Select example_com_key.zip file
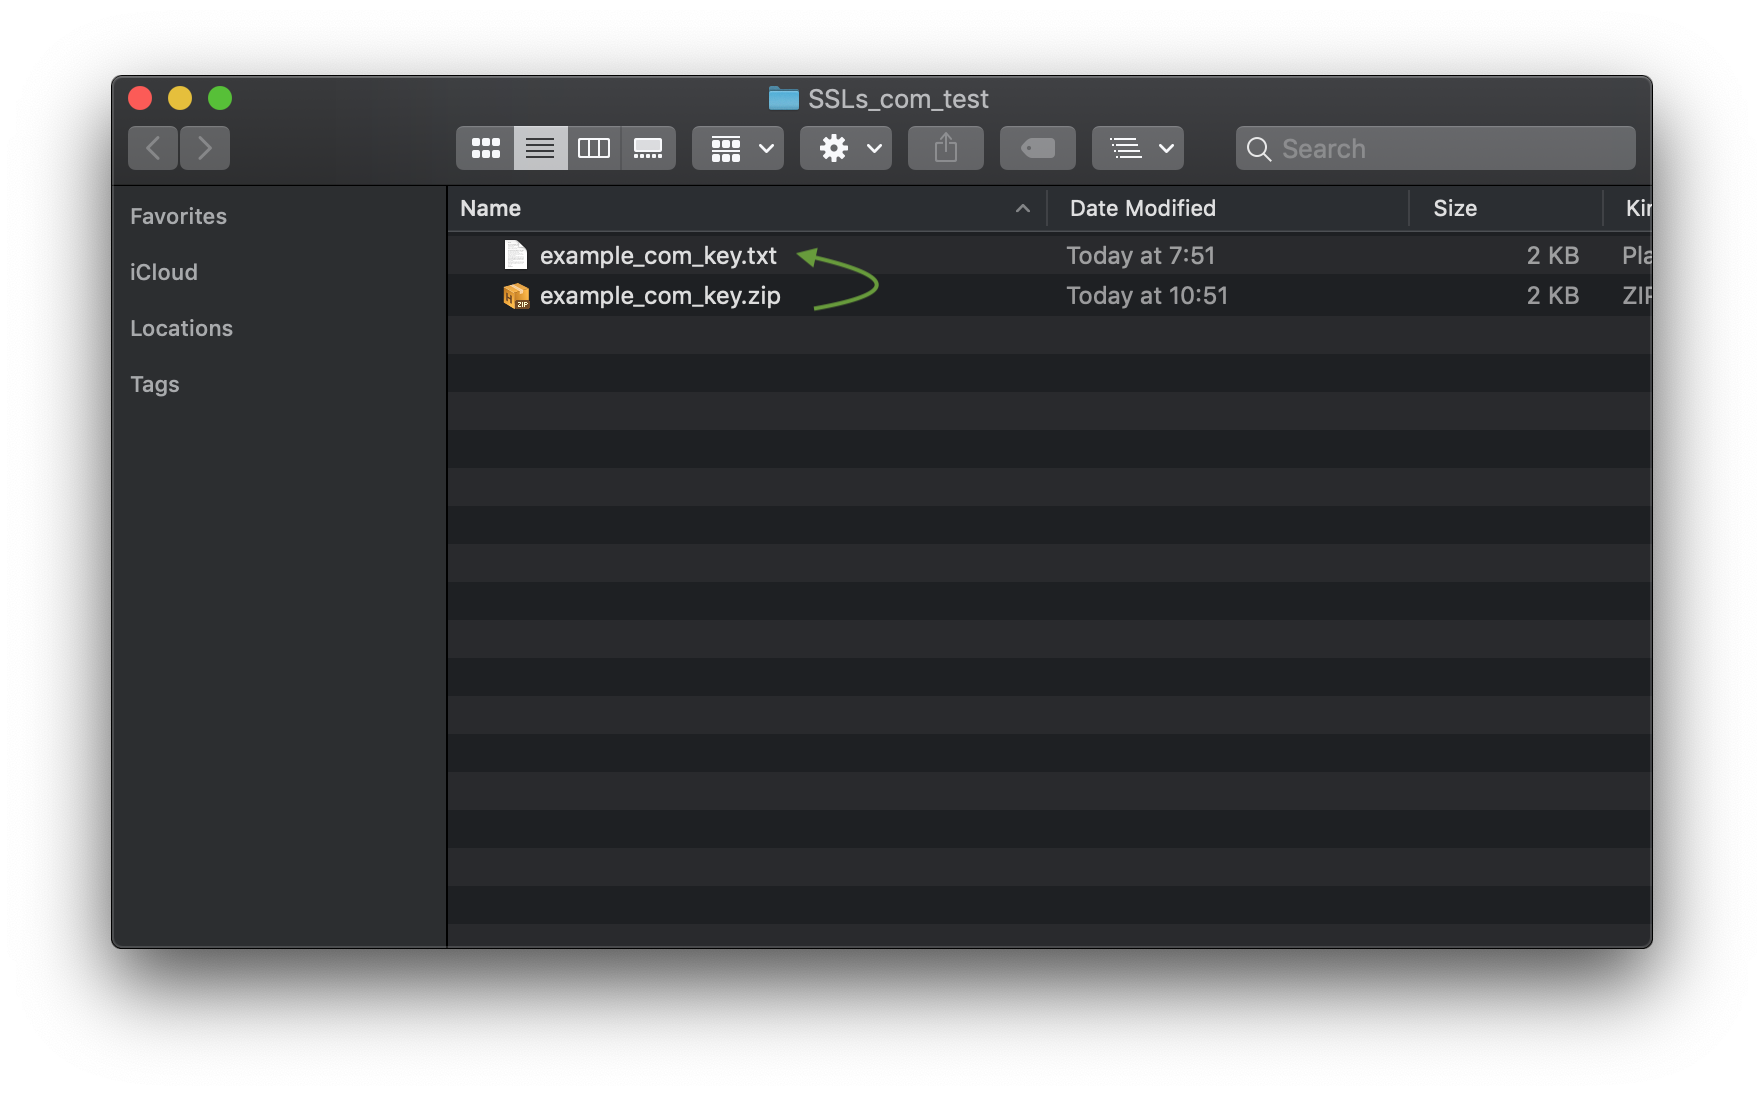Screen dimensions: 1764x1096 1050,295
